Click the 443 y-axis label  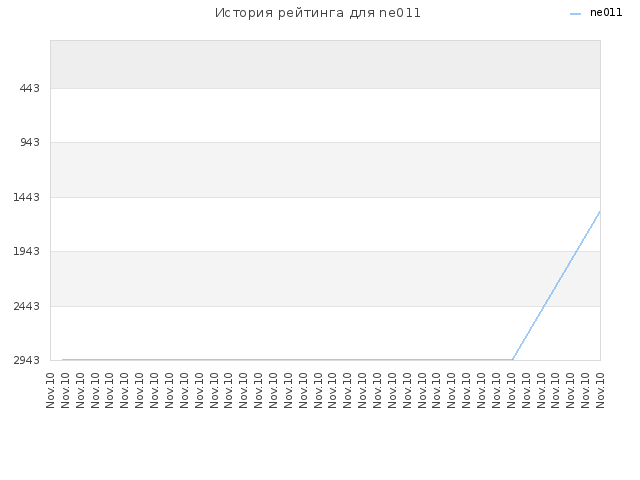(30, 88)
